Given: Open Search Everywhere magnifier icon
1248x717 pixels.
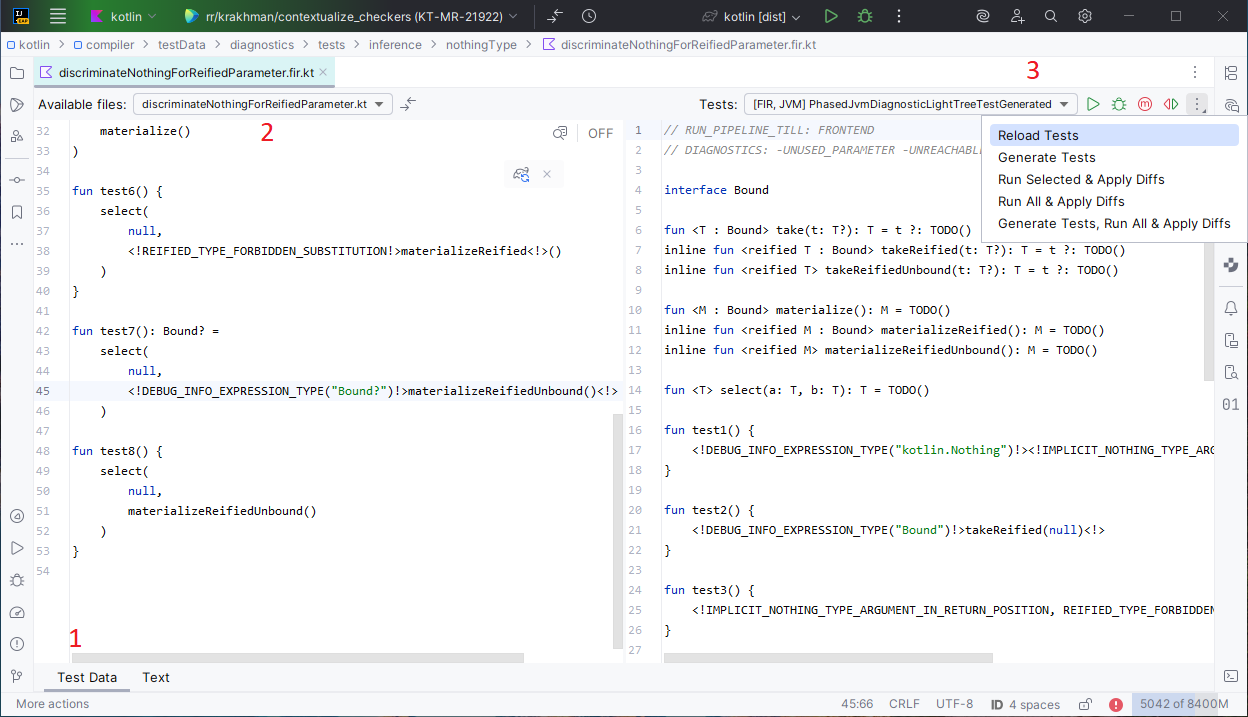Looking at the screenshot, I should tap(1051, 16).
